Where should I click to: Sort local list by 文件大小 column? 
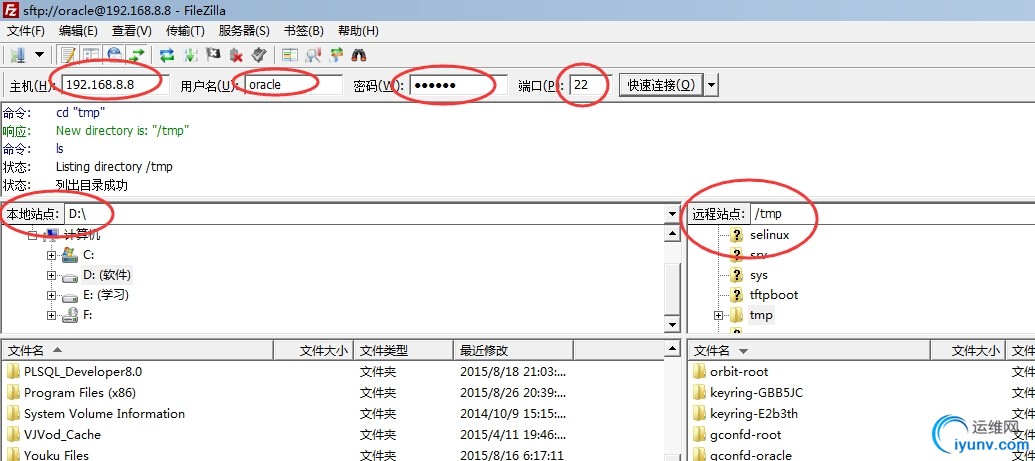tap(314, 351)
